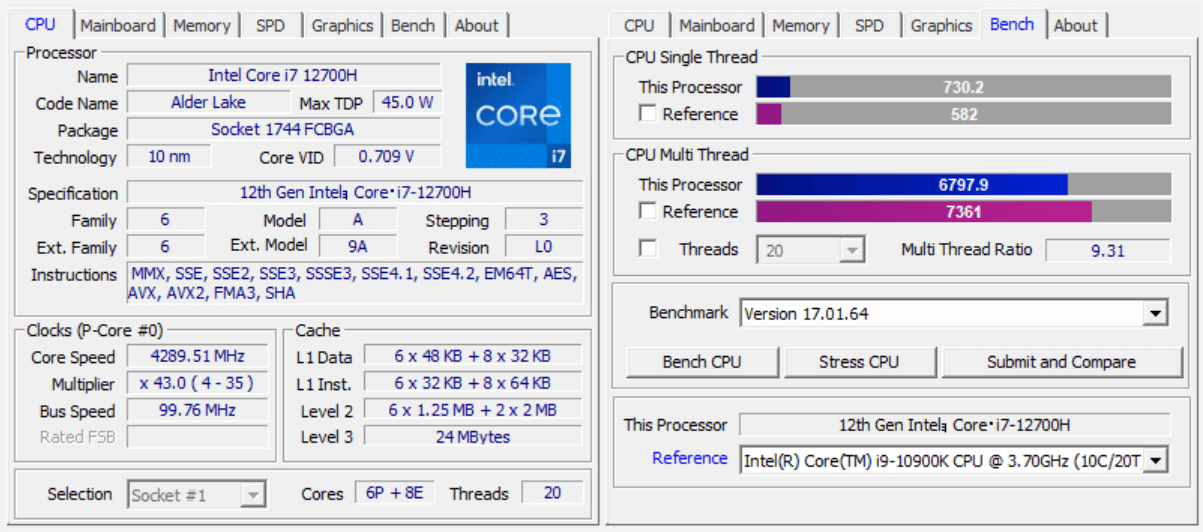Tick the Threads checkbox
The width and height of the screenshot is (1203, 532).
click(x=648, y=249)
